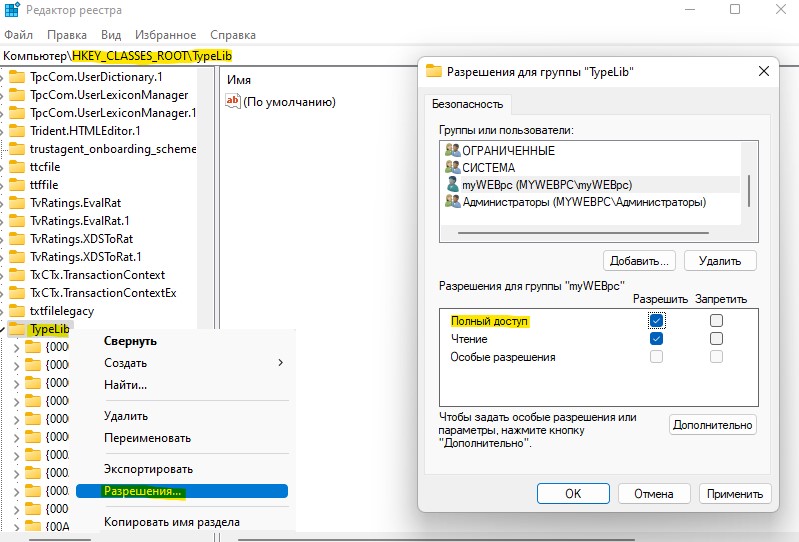The height and width of the screenshot is (542, 799).
Task: Open the Файл menu
Action: pos(18,35)
